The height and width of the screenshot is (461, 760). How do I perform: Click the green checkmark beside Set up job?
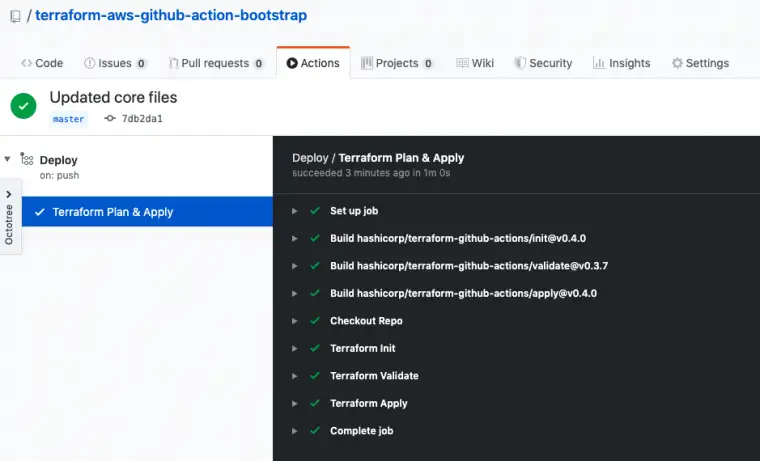pos(315,211)
